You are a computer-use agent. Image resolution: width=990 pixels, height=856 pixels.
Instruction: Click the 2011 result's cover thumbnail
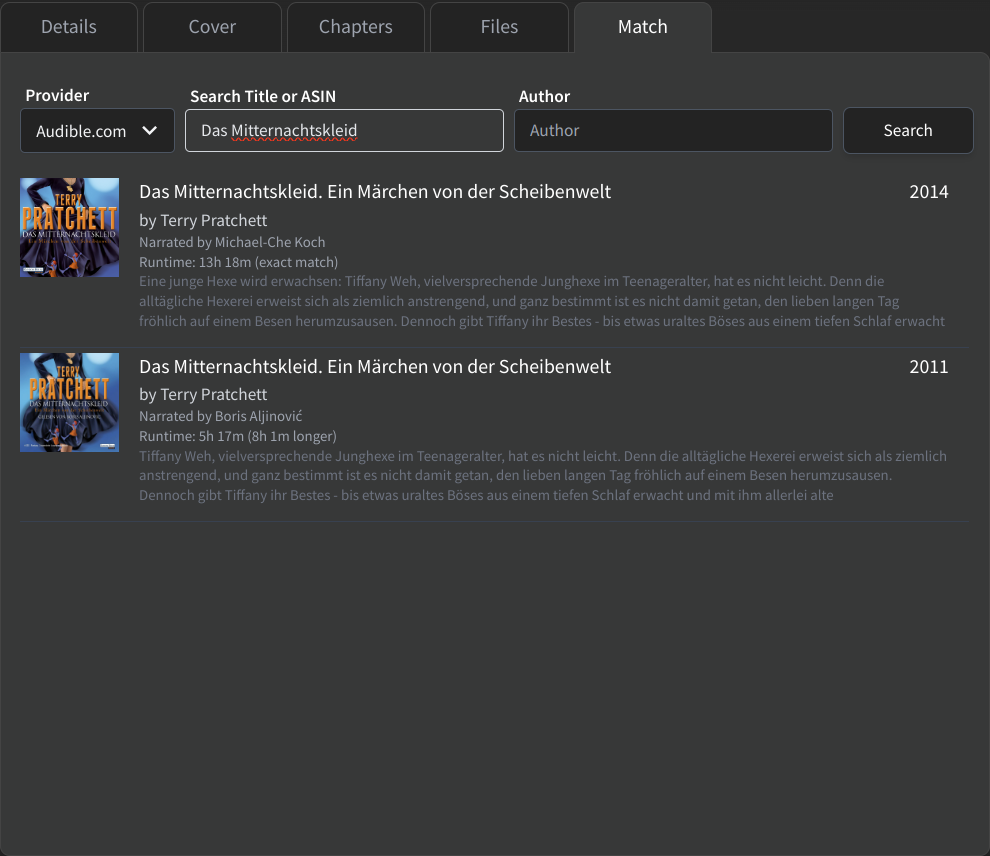pyautogui.click(x=70, y=402)
